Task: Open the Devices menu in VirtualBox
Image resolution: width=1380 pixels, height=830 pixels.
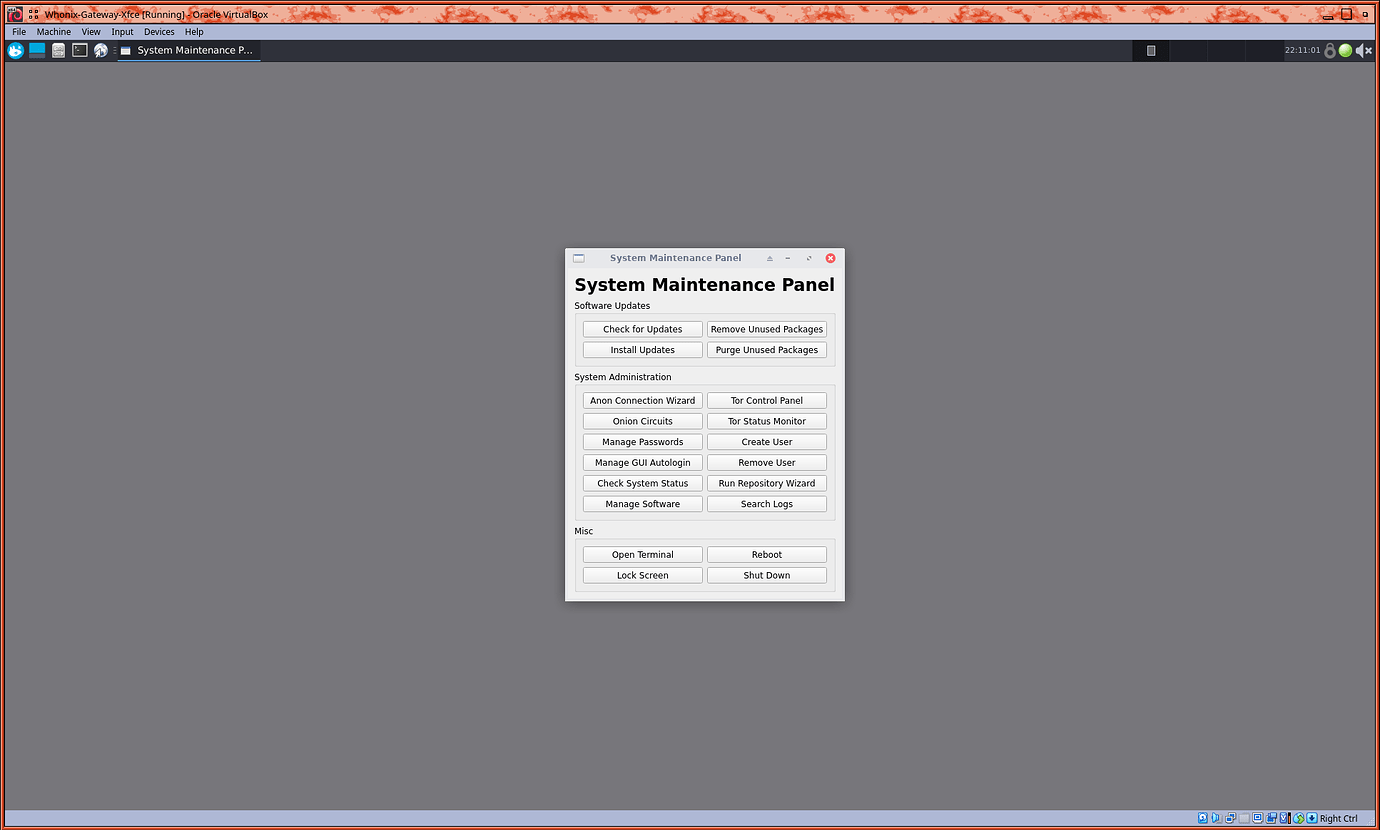Action: 158,31
